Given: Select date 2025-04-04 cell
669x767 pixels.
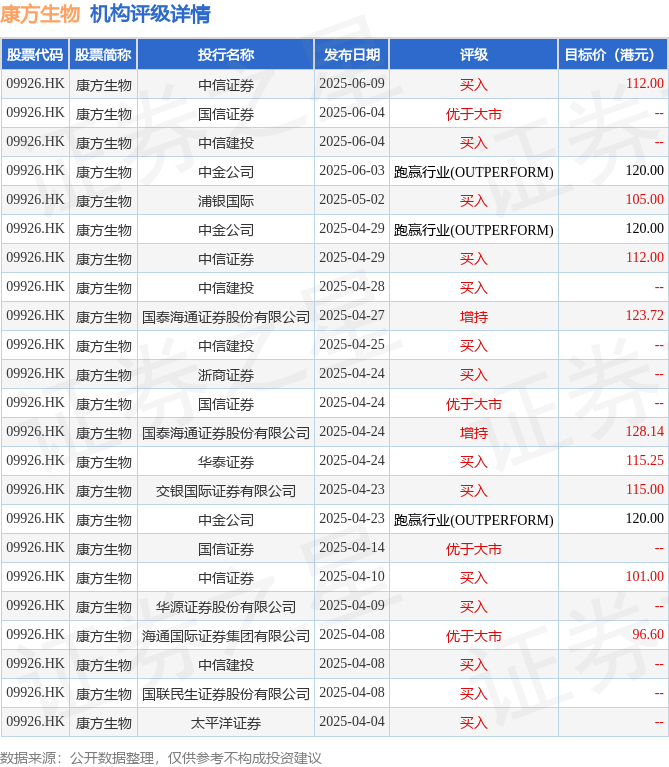Looking at the screenshot, I should 352,722.
